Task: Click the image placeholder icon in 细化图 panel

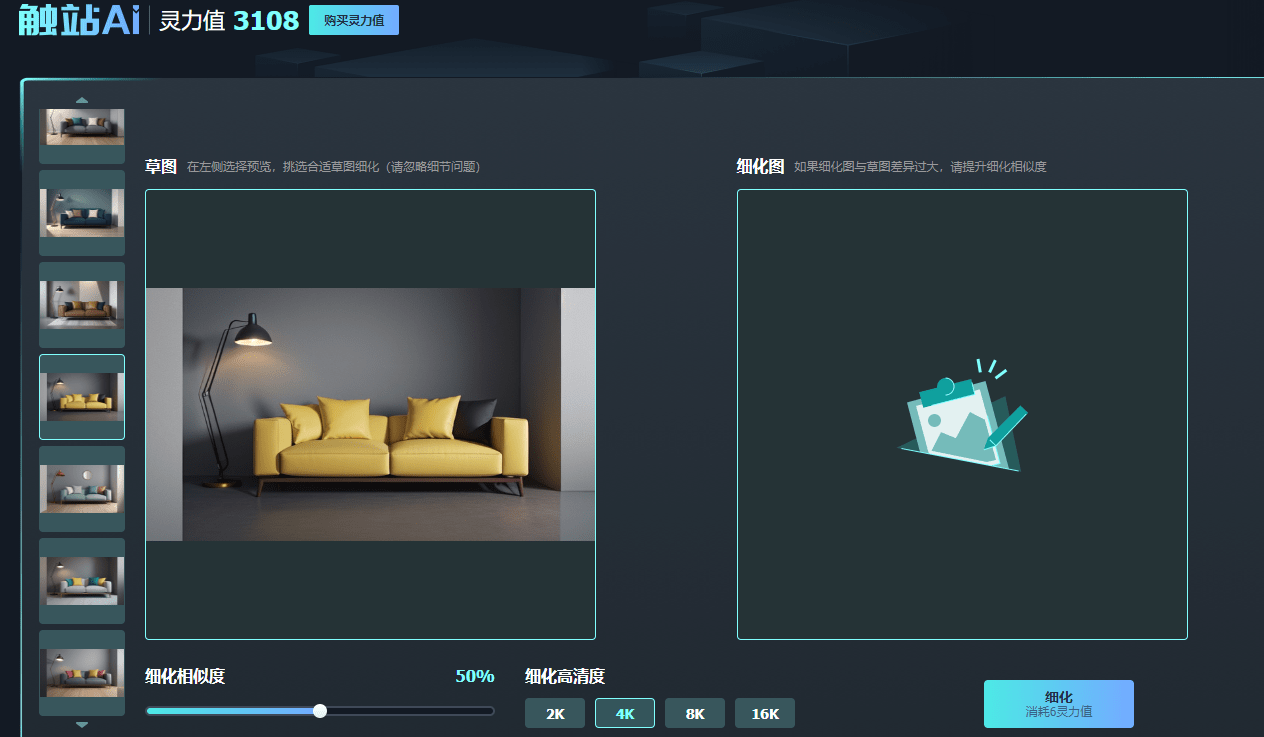Action: pyautogui.click(x=963, y=414)
